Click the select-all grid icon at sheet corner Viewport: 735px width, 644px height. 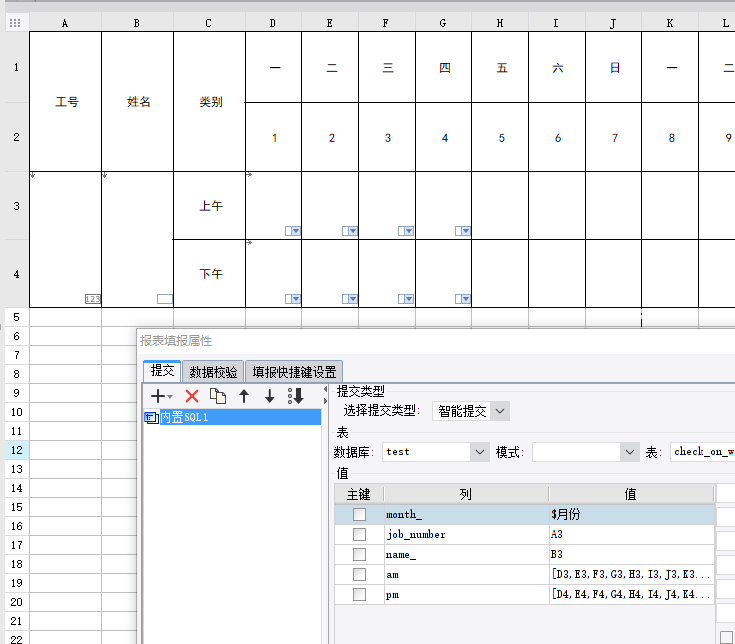(x=15, y=23)
